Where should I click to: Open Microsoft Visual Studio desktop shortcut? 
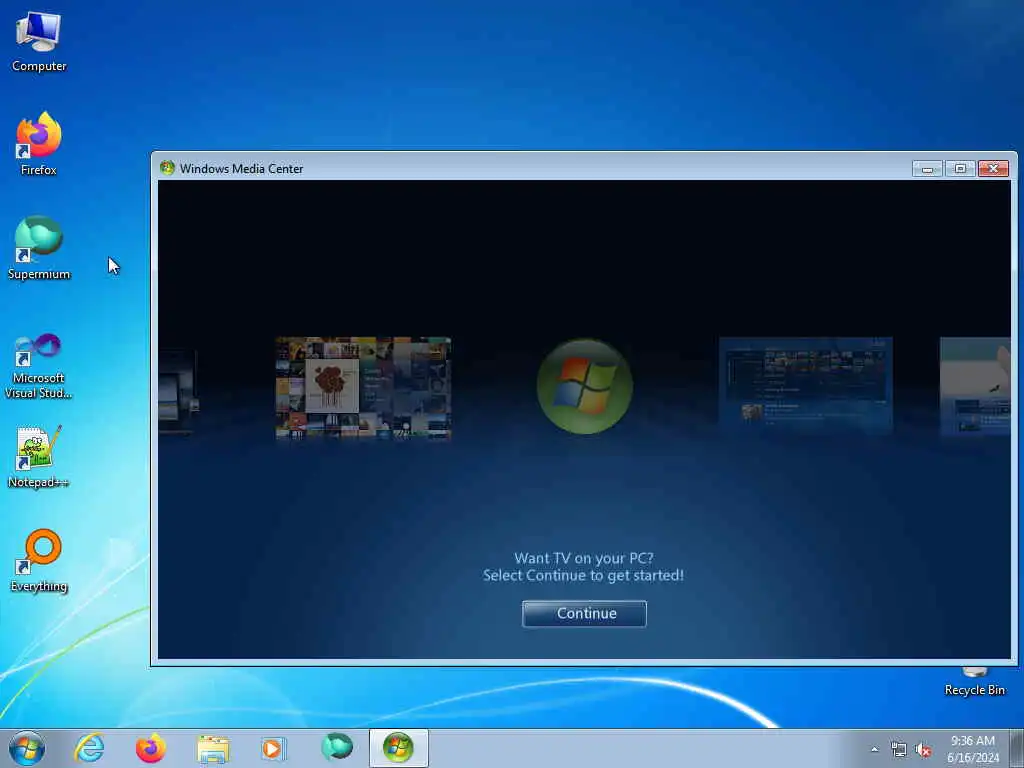[x=39, y=366]
